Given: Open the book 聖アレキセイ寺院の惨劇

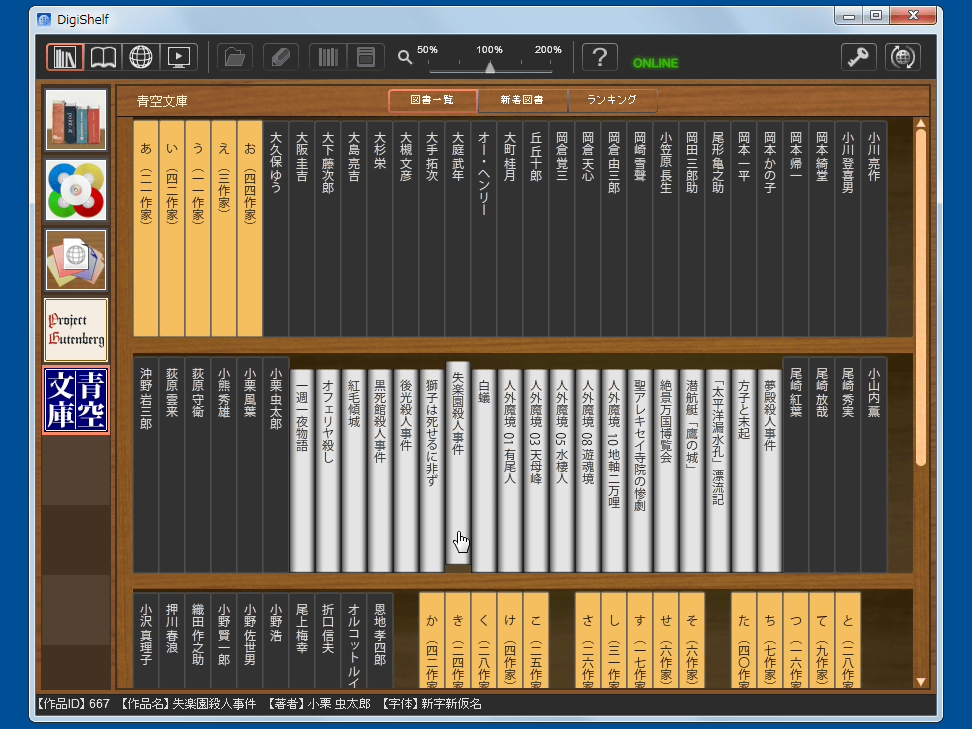Looking at the screenshot, I should coord(640,471).
